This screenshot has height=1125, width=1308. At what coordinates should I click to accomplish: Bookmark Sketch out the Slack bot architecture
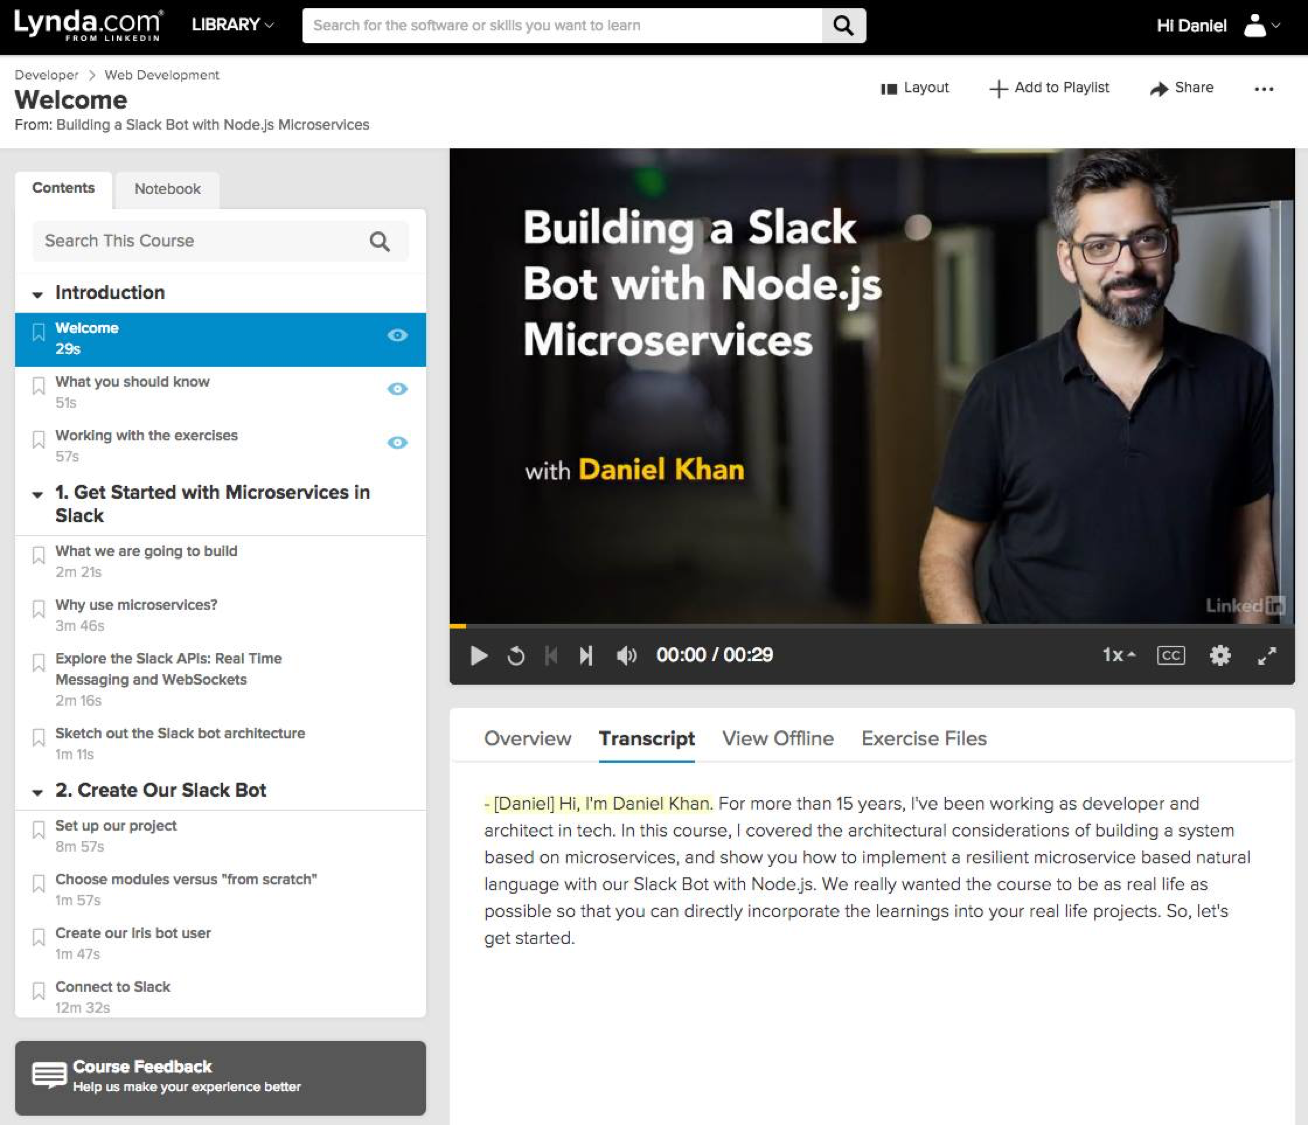pos(39,738)
